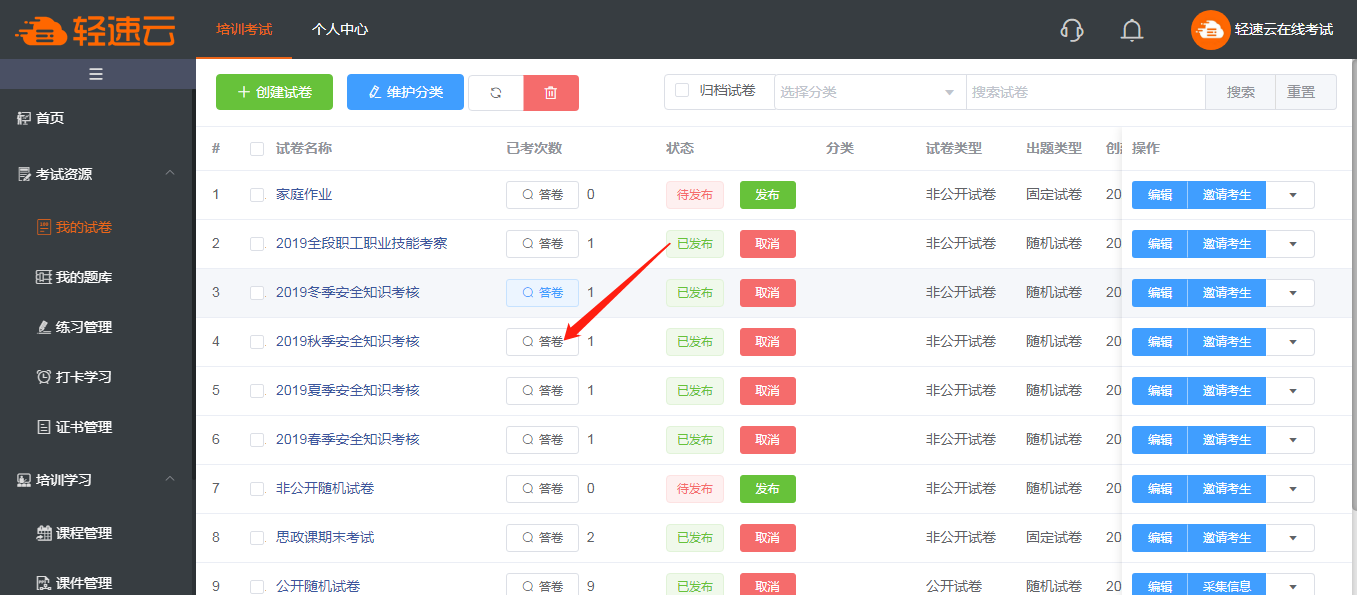The height and width of the screenshot is (595, 1357).
Task: Click the 轻速云在线考试 user avatar
Action: click(x=1210, y=30)
